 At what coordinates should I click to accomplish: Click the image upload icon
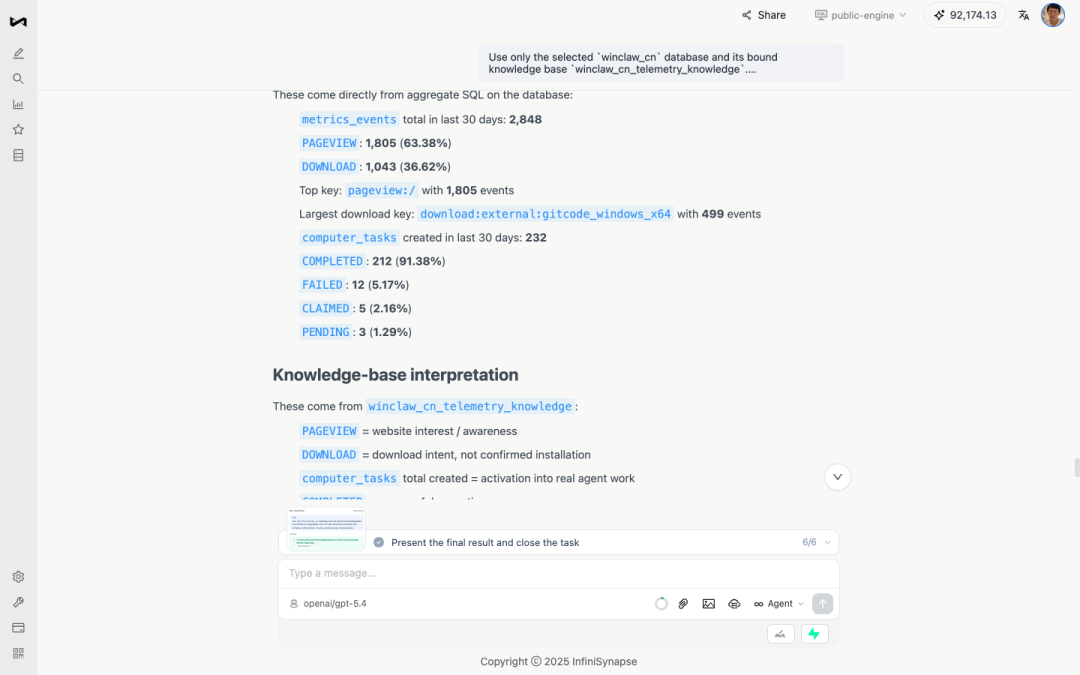click(709, 604)
